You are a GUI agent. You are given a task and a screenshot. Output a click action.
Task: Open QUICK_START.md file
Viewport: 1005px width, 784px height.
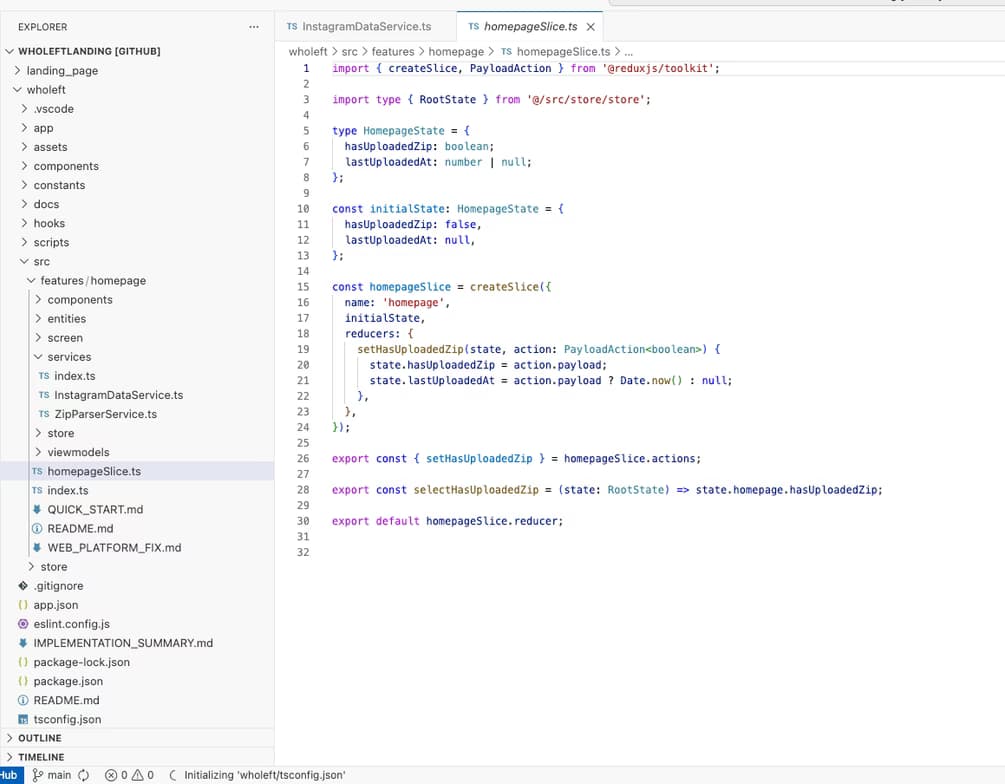point(95,510)
